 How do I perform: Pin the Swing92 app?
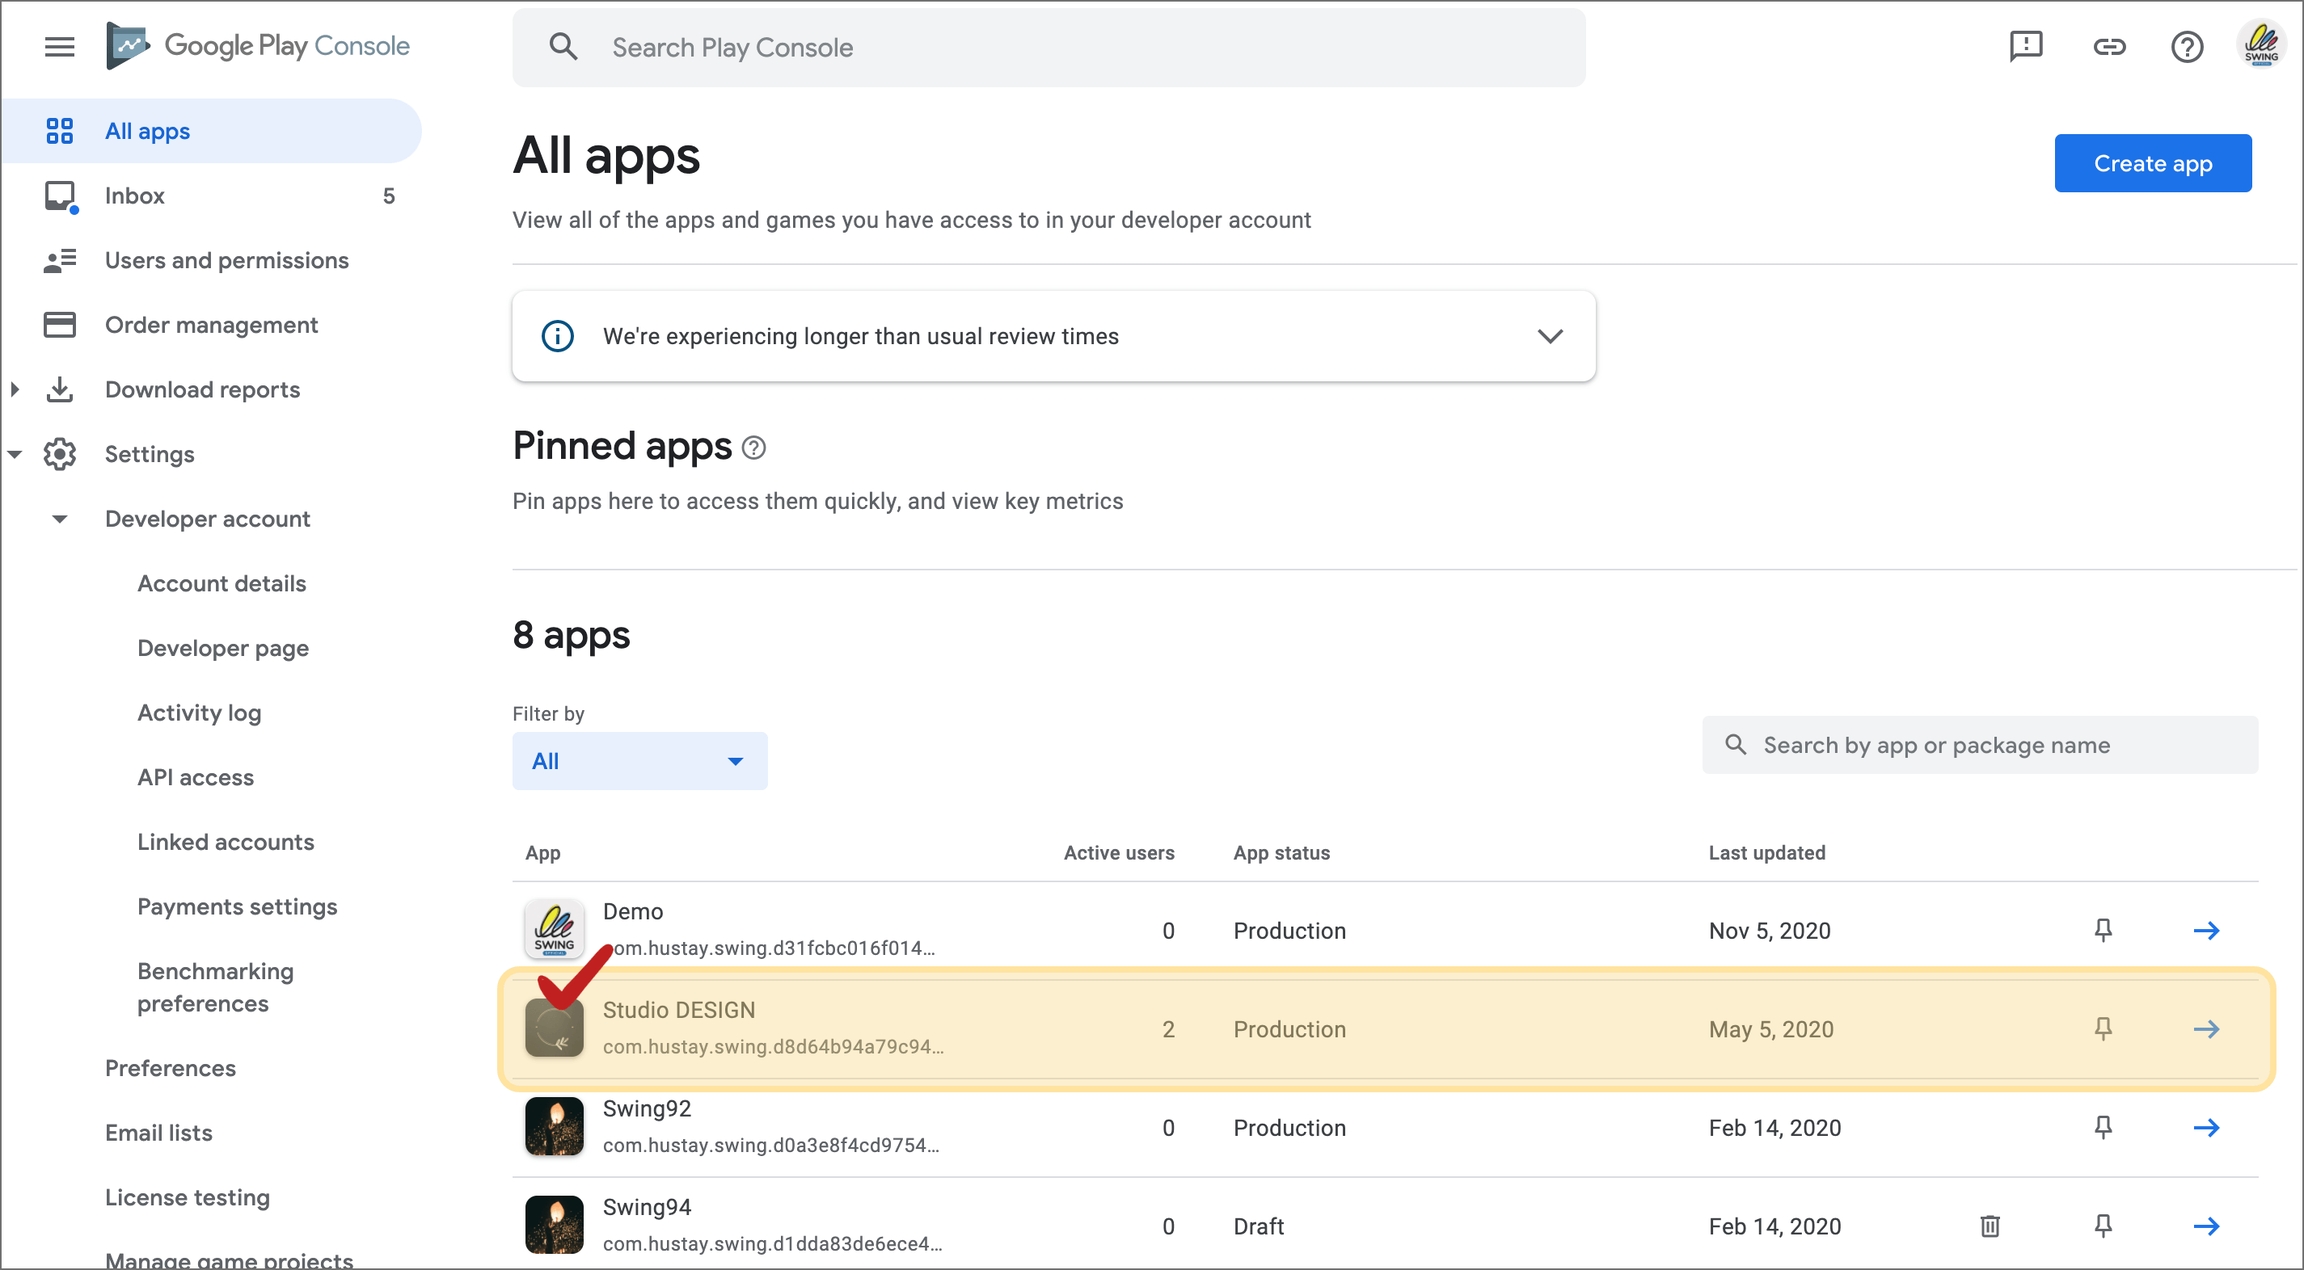(x=2103, y=1128)
